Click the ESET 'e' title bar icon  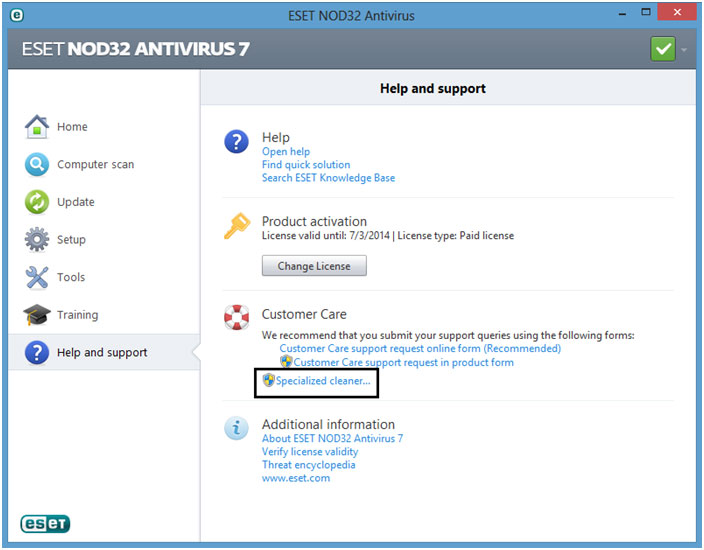point(17,15)
